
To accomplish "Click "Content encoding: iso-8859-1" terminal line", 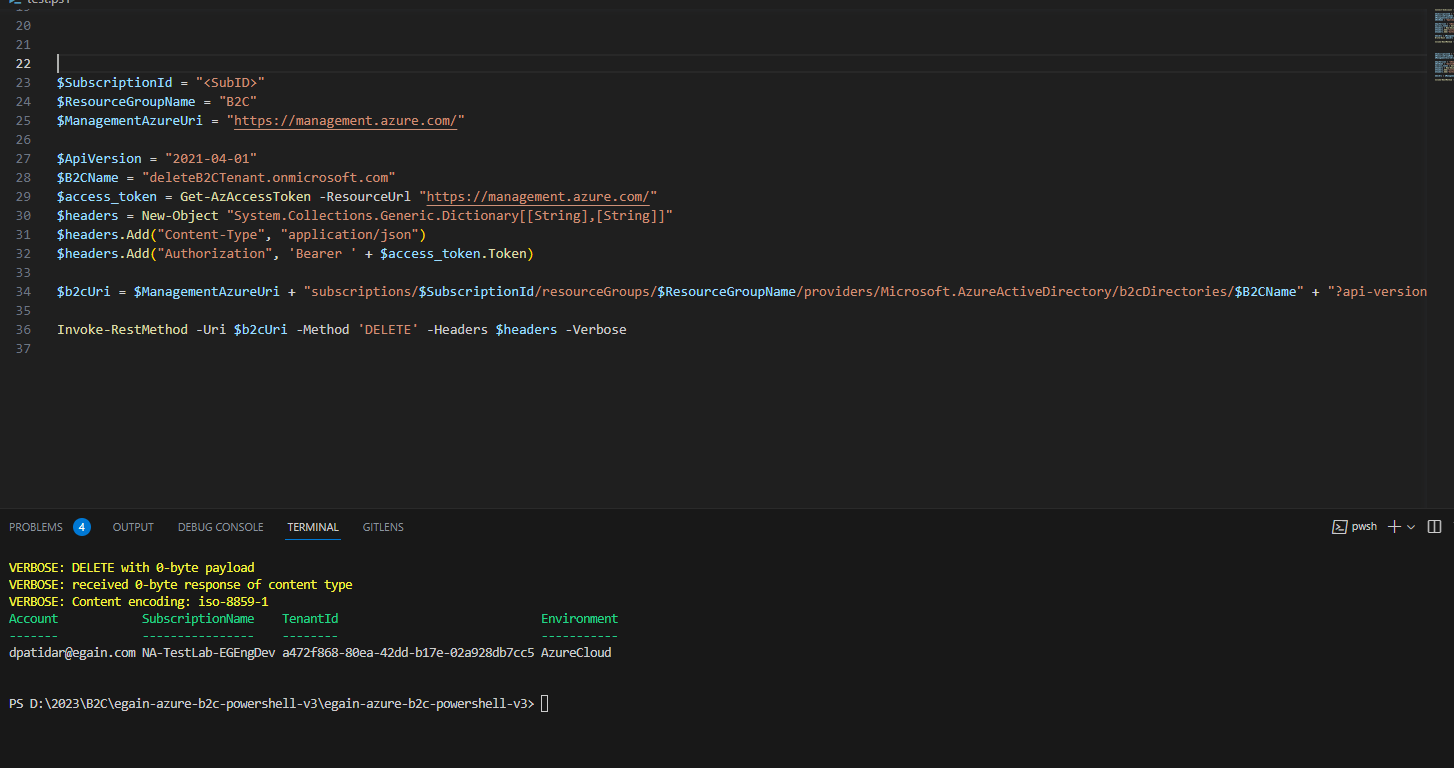I will click(138, 601).
